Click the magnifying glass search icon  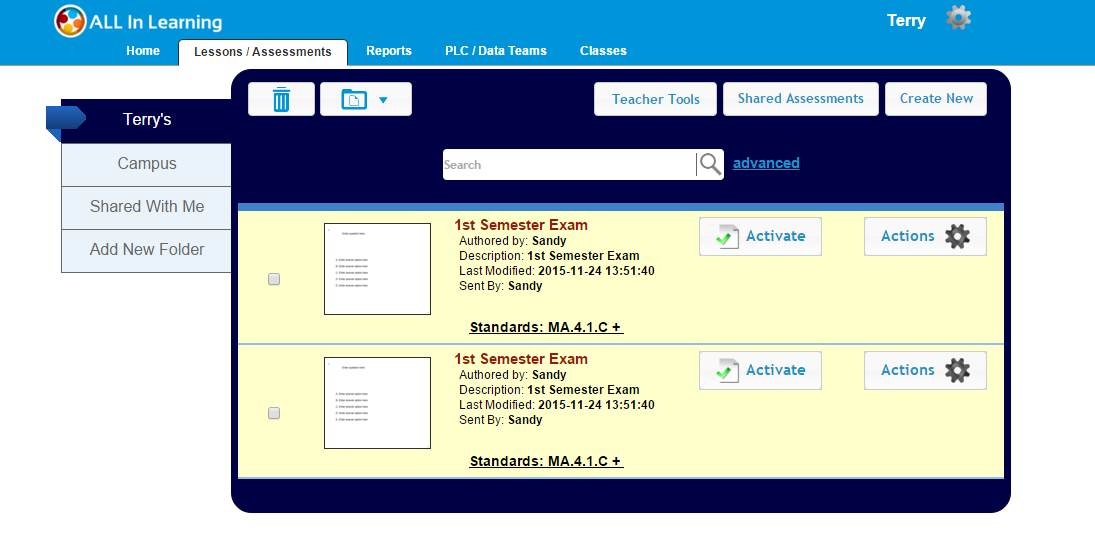click(x=710, y=165)
